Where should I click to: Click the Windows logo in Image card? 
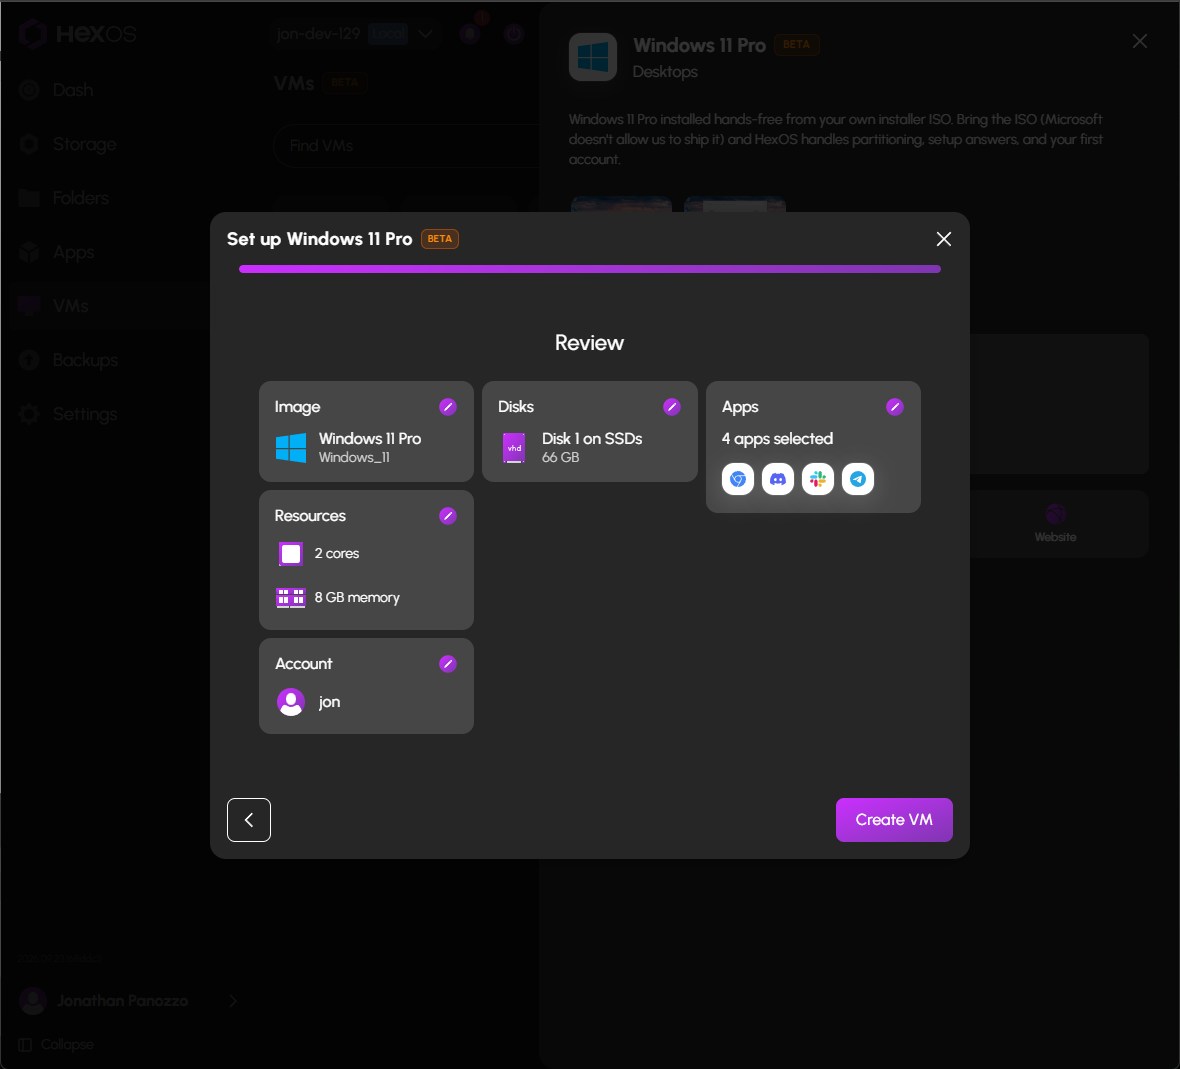point(291,448)
